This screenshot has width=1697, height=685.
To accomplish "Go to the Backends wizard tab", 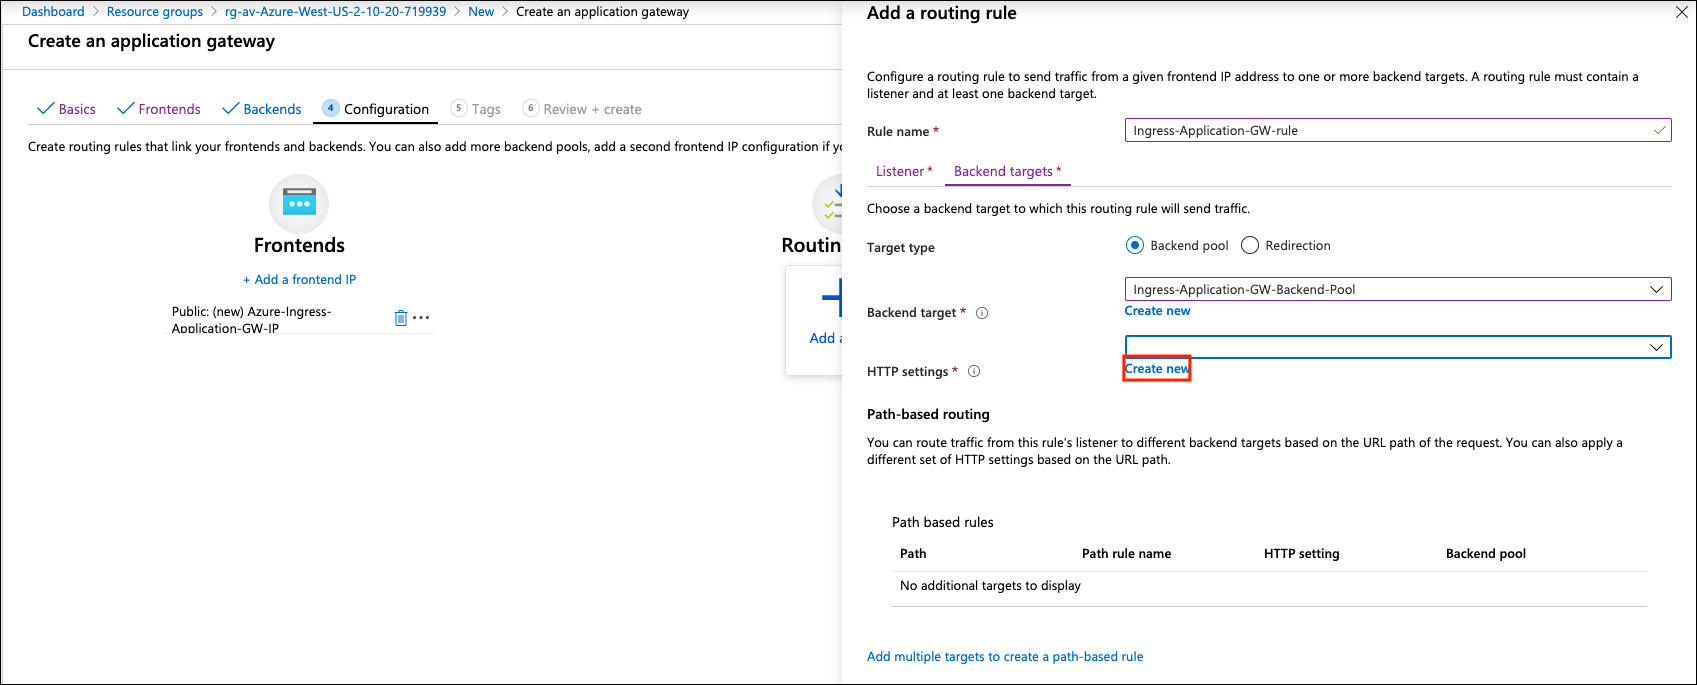I will coord(262,109).
